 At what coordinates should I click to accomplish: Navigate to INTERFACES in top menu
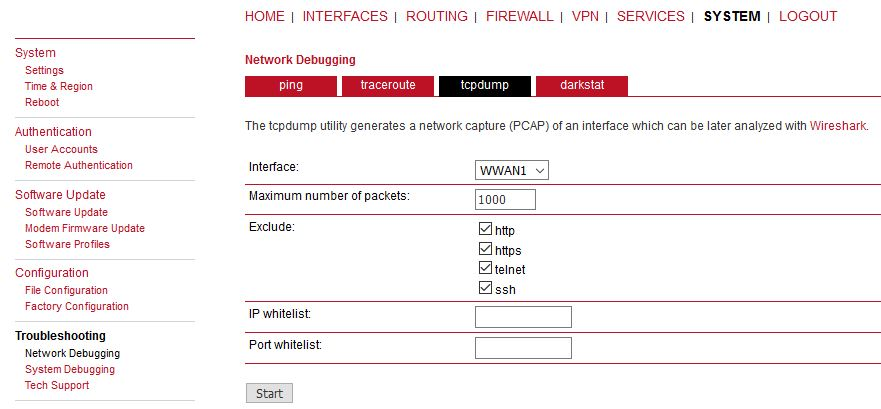pyautogui.click(x=345, y=16)
